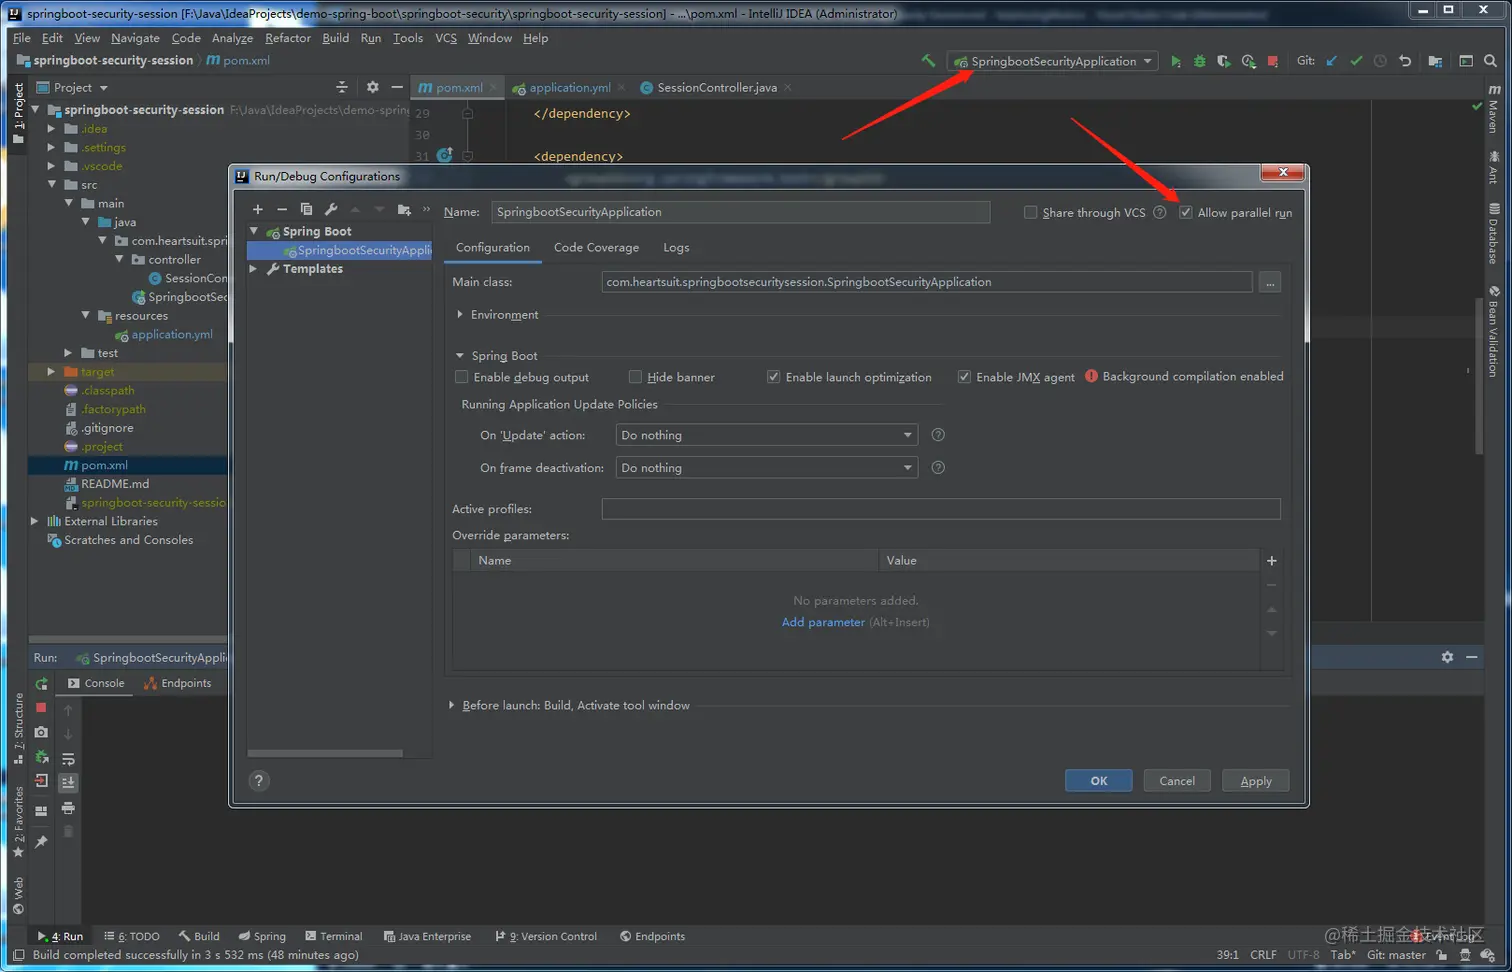Open Search Everywhere magnifier icon
Viewport: 1512px width, 972px height.
[x=1490, y=61]
